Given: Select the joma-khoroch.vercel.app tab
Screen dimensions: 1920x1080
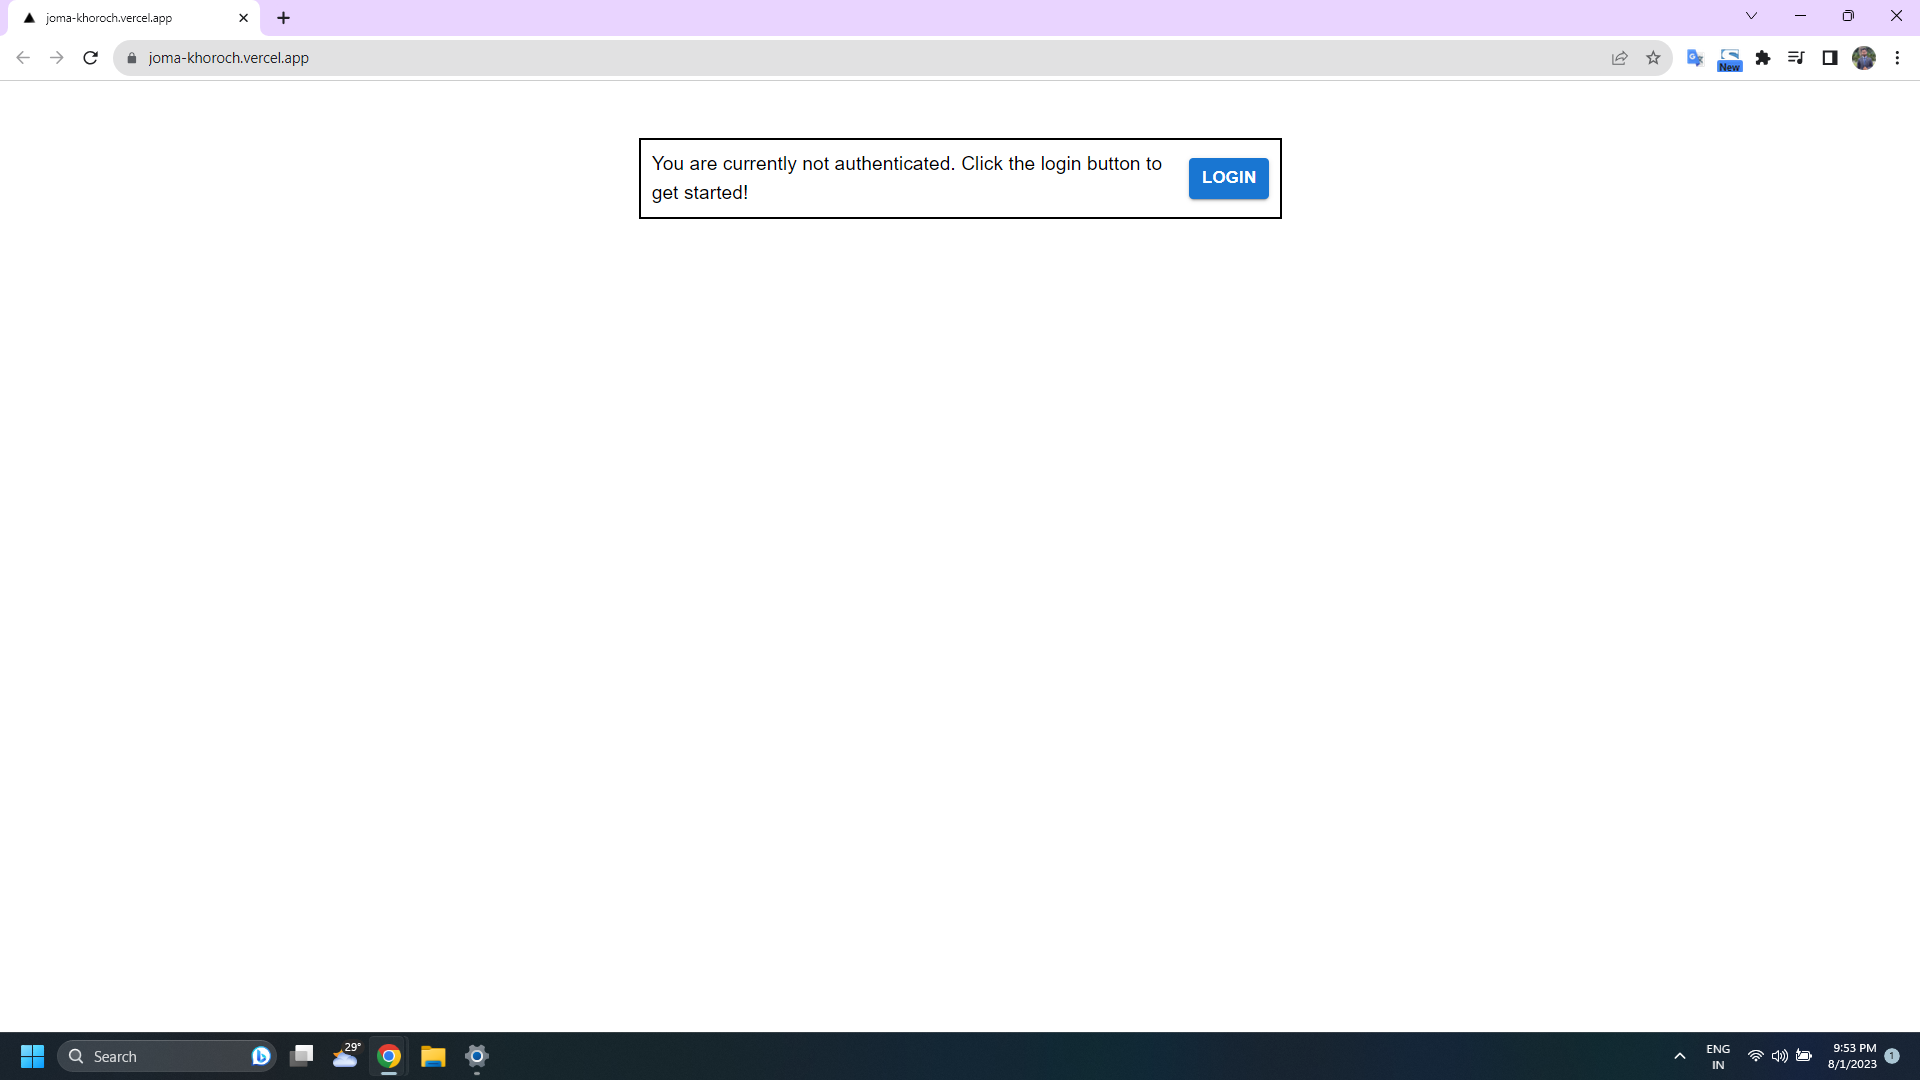Looking at the screenshot, I should coord(110,18).
